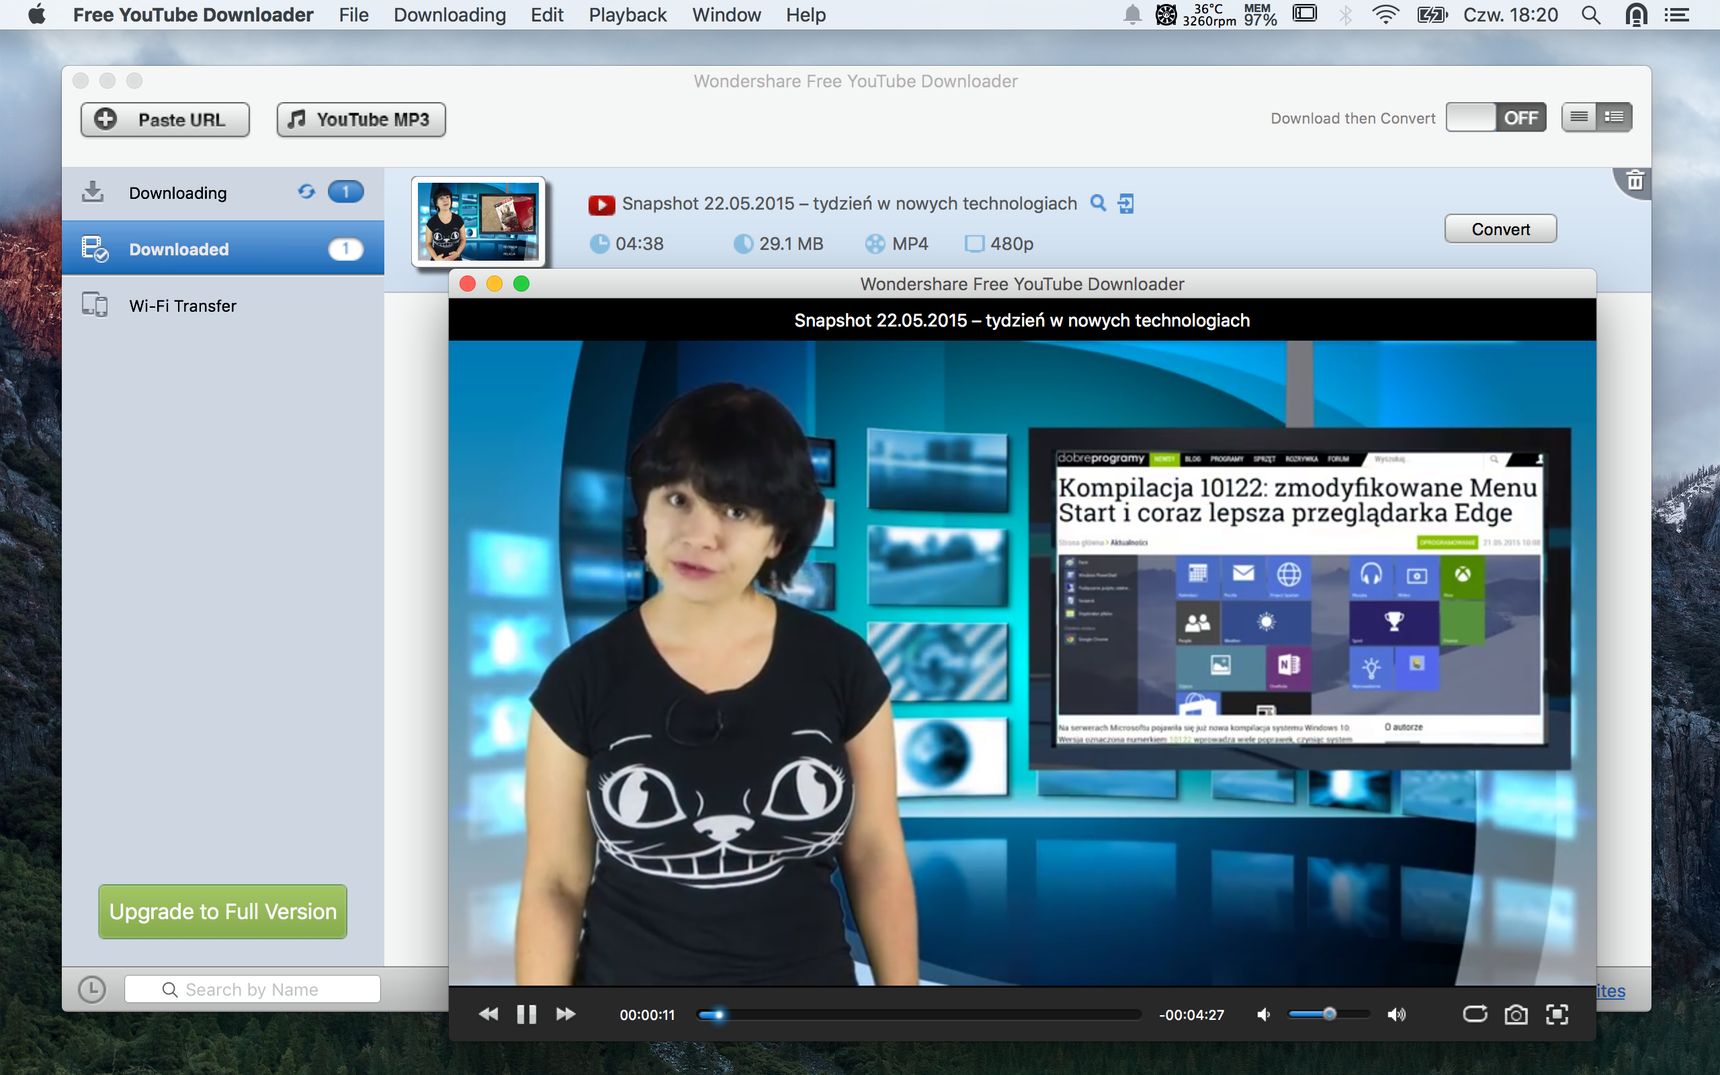Rewind the video in the player

click(488, 1014)
